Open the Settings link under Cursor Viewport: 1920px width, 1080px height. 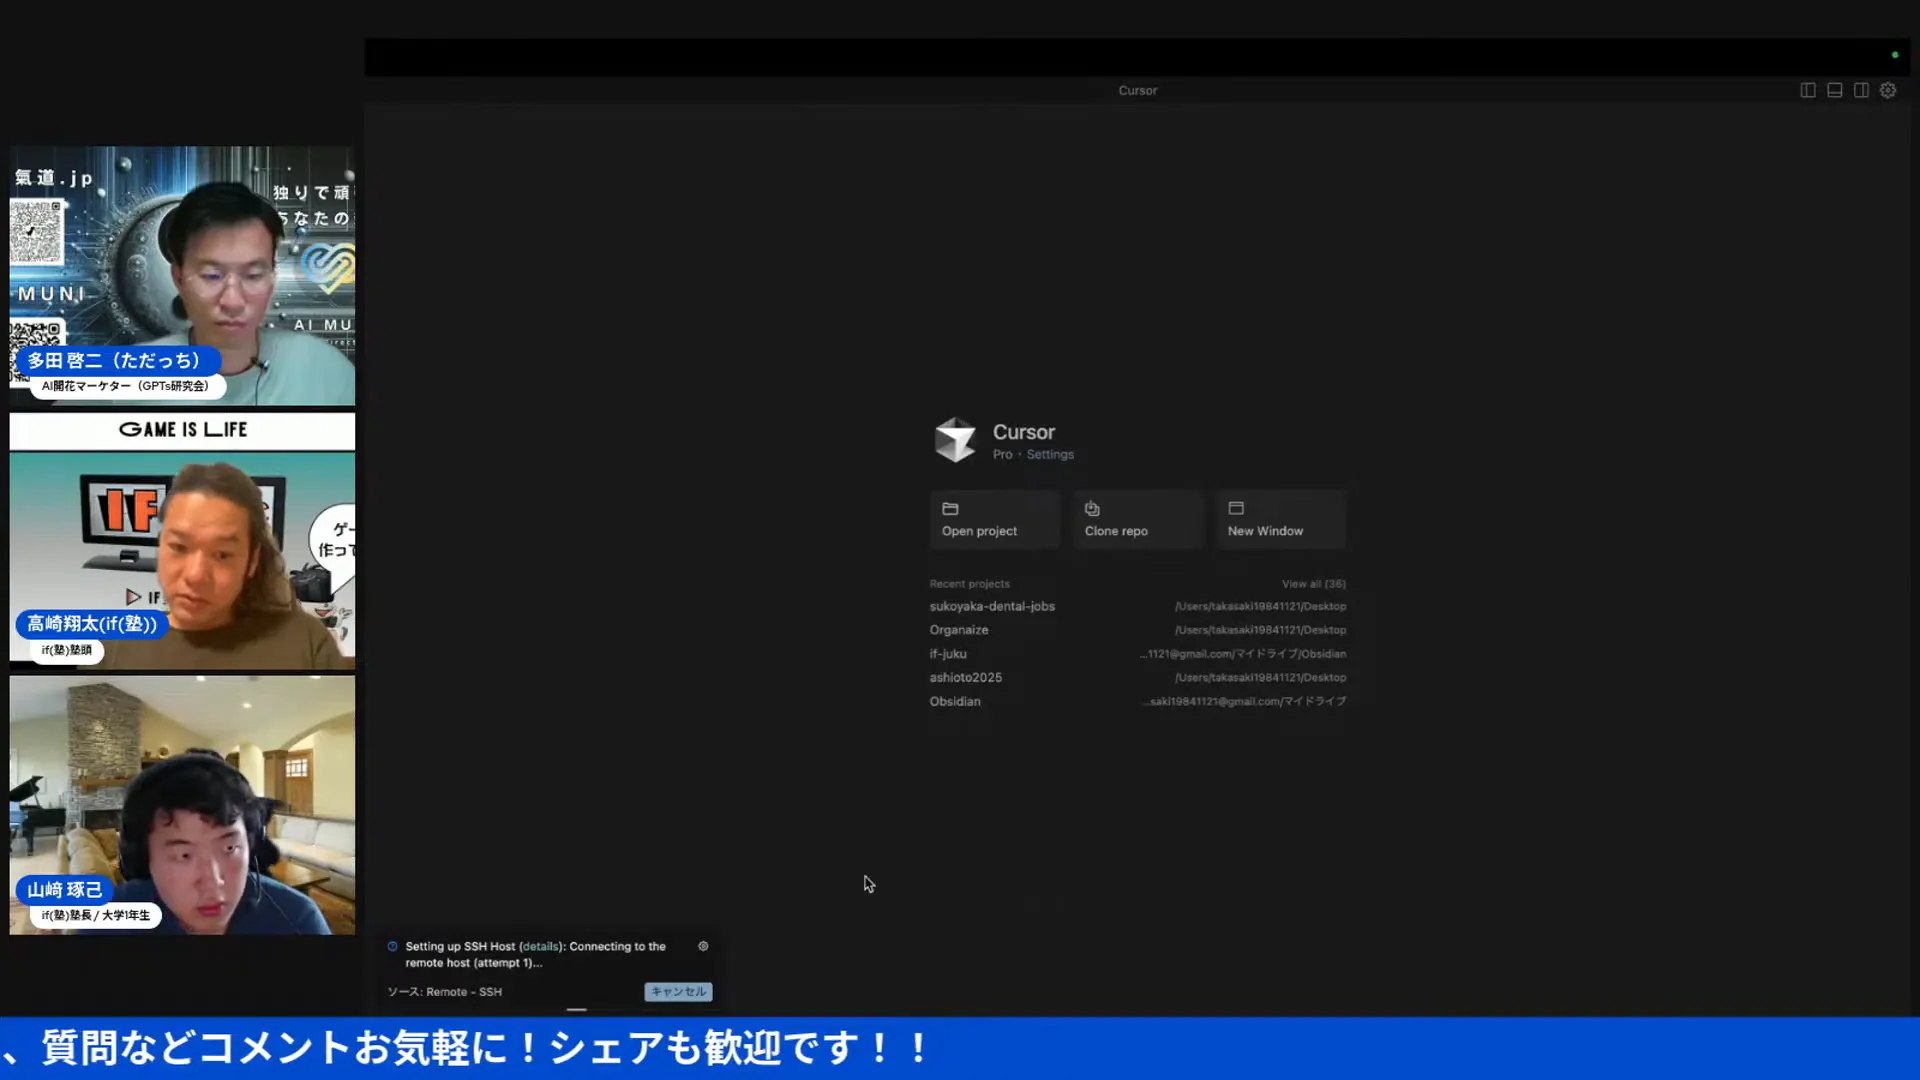(1050, 455)
